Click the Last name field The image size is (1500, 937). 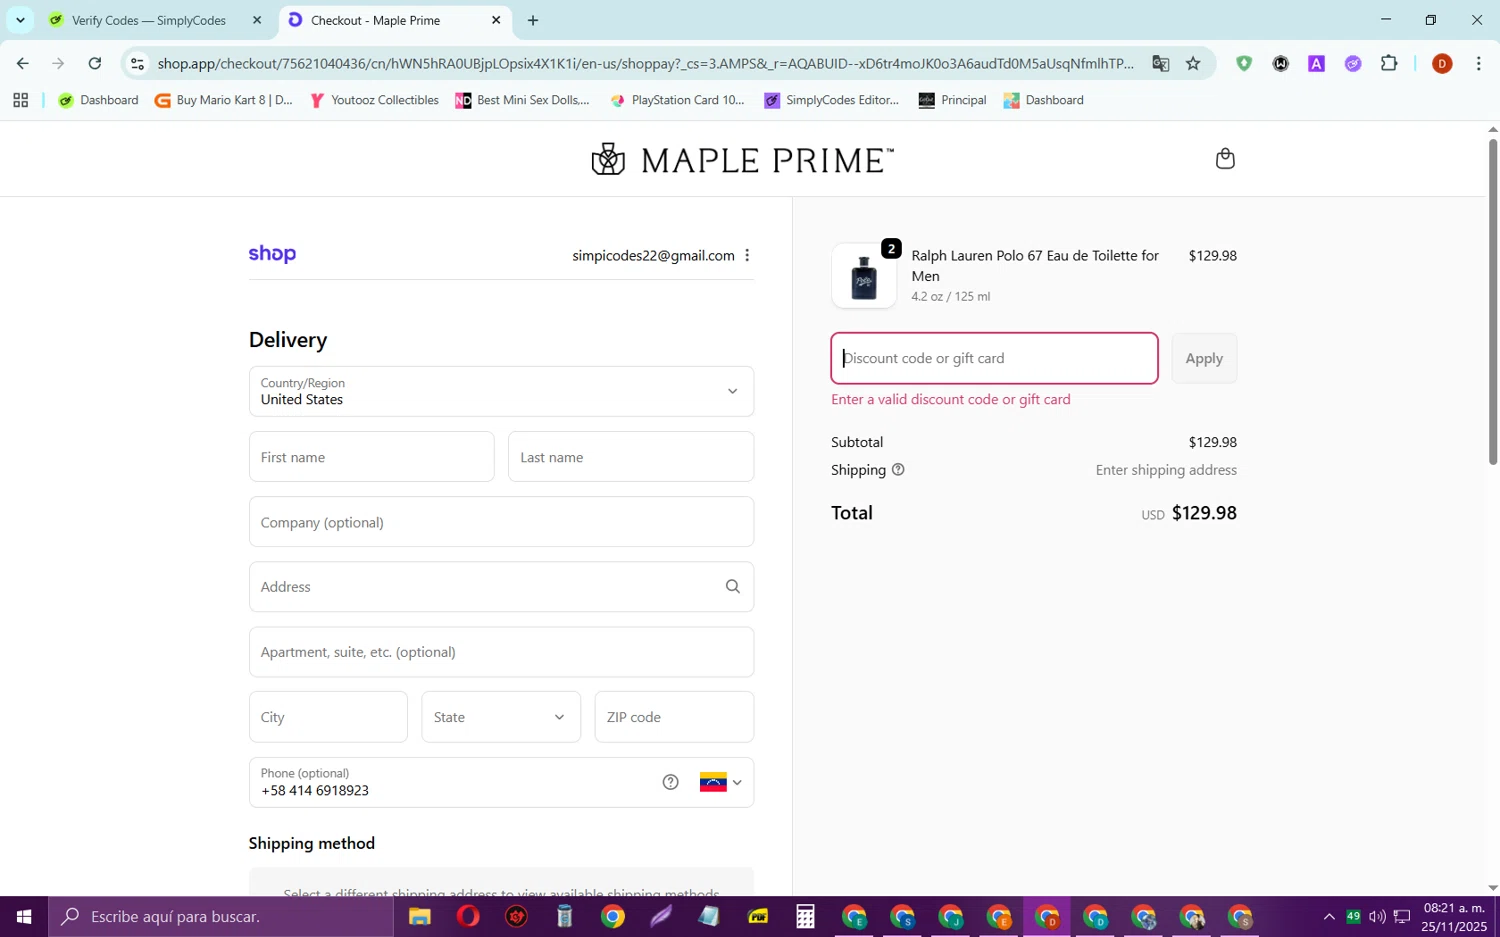tap(631, 457)
